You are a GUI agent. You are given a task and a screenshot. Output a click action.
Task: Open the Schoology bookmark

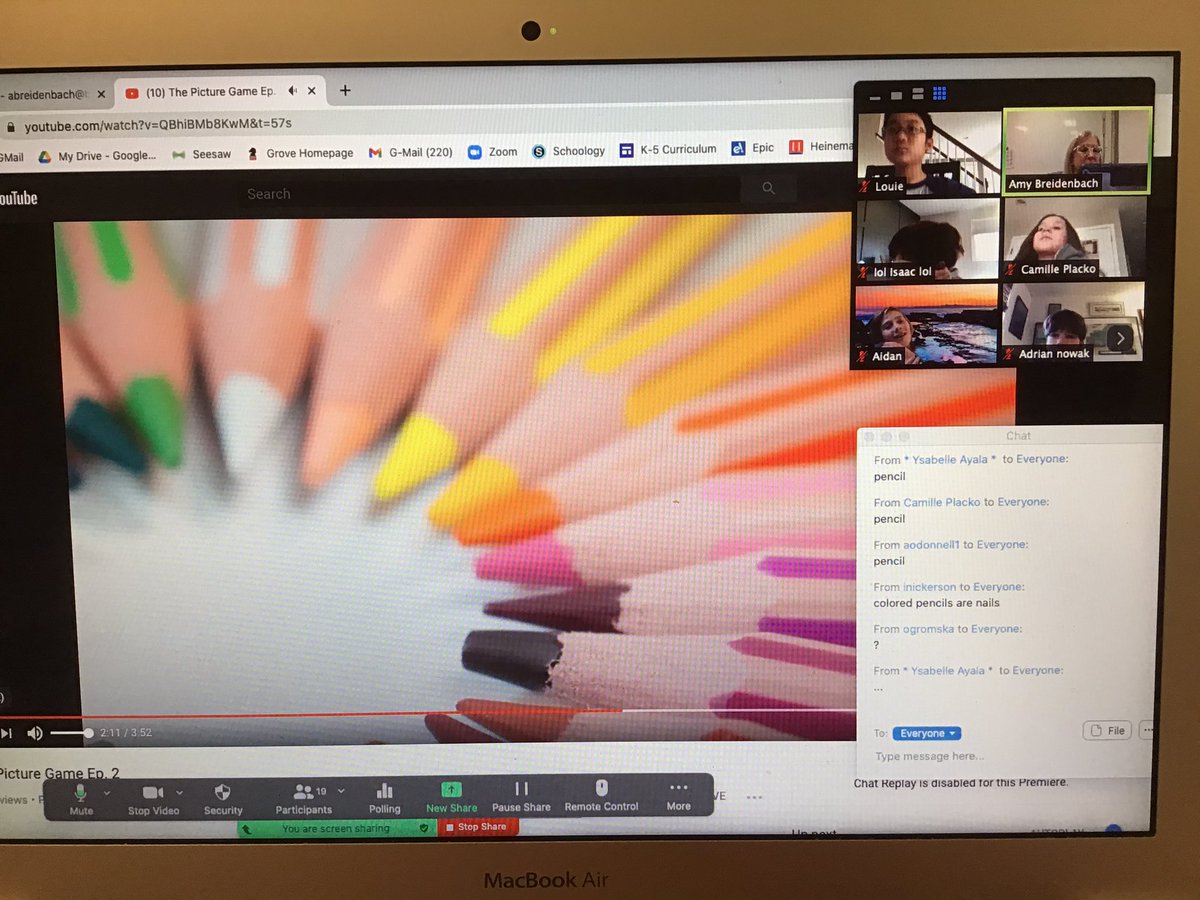point(569,151)
